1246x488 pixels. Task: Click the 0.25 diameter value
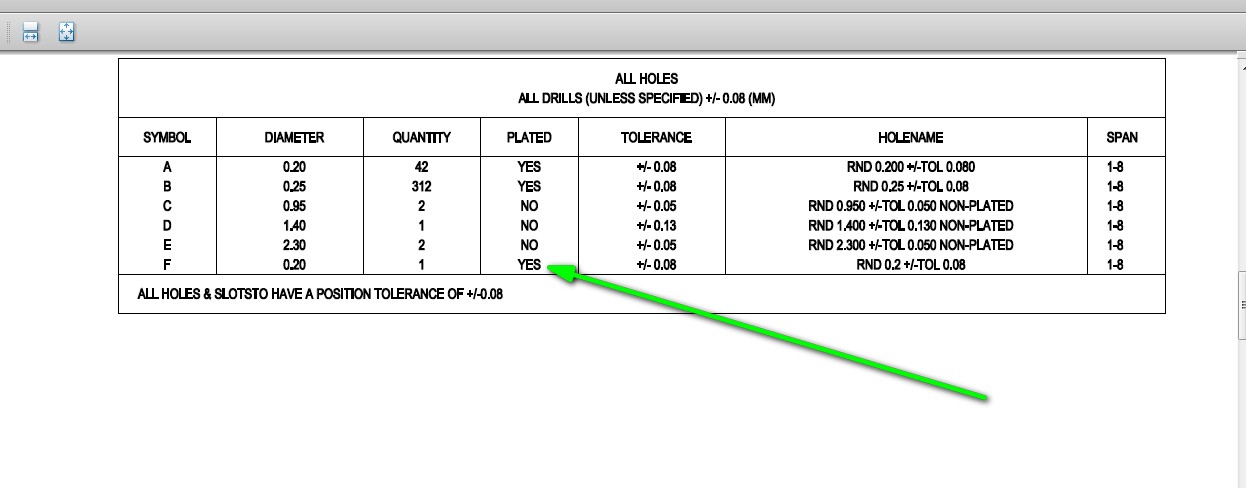tap(294, 186)
